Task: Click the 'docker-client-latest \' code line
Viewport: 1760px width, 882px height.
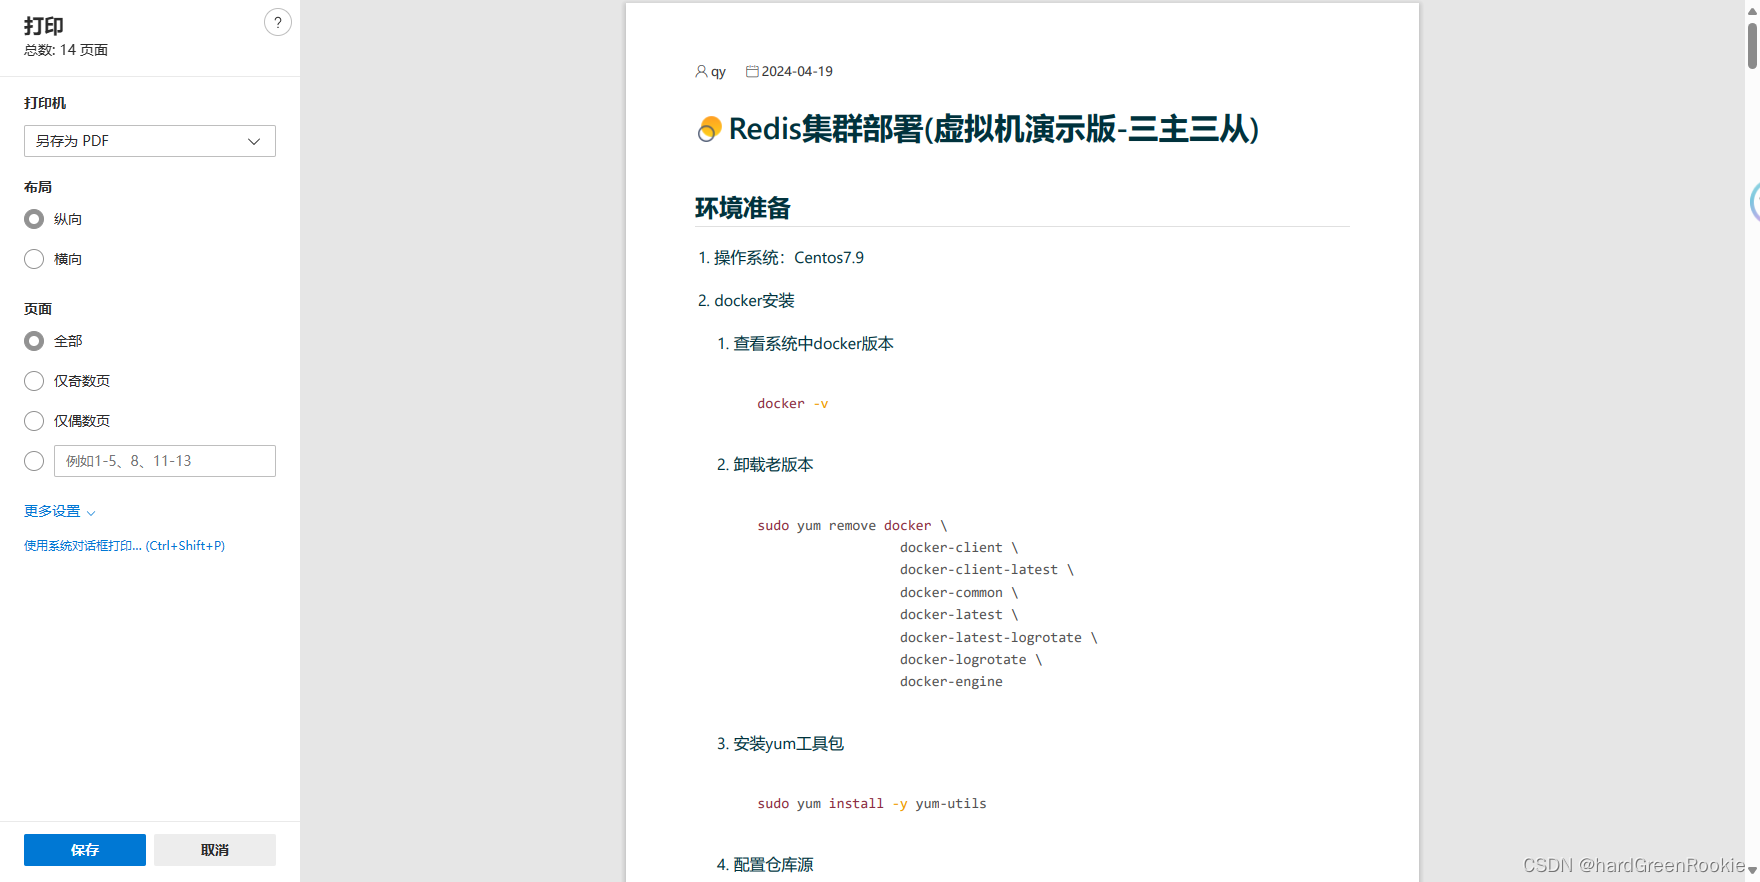Action: coord(986,569)
